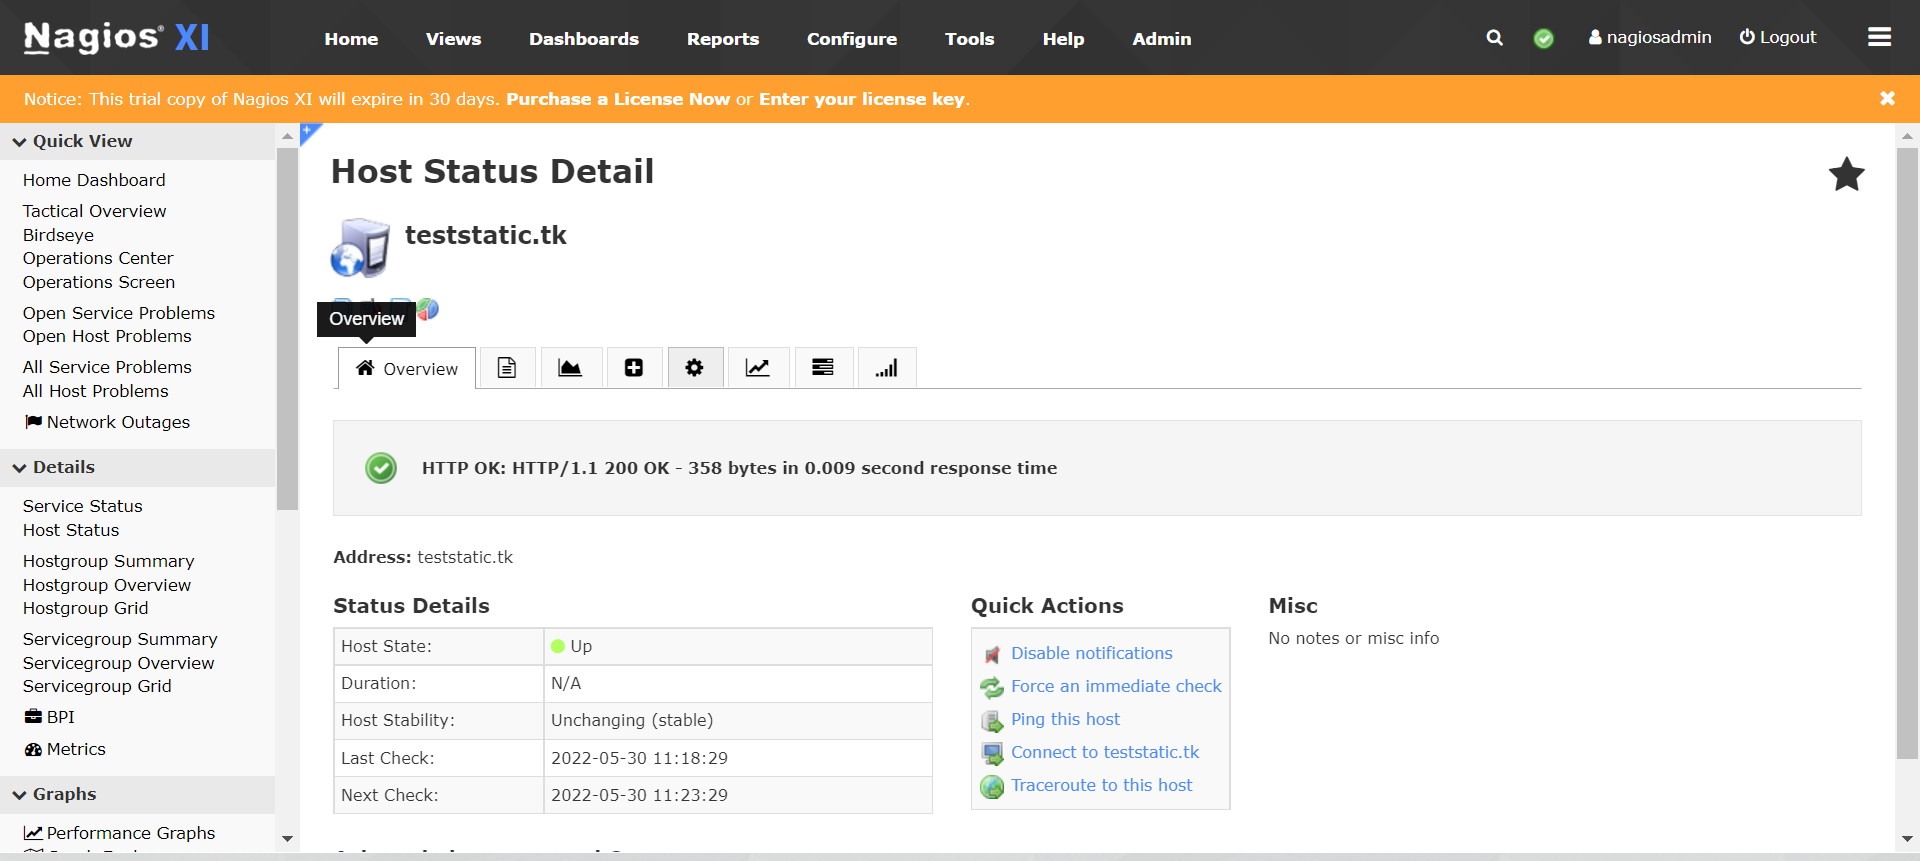
Task: Favorite this page with the star icon
Action: point(1846,175)
